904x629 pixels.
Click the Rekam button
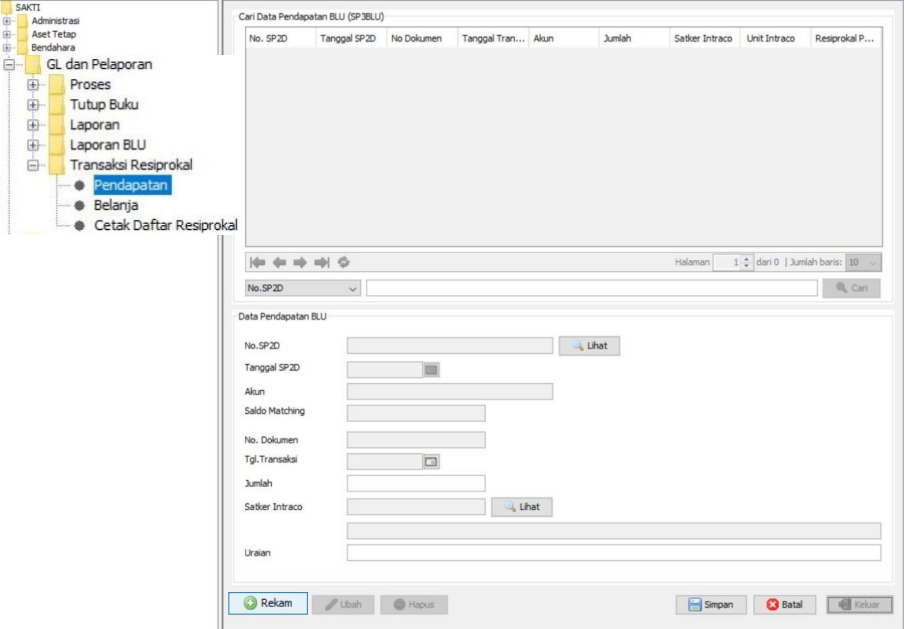click(267, 603)
